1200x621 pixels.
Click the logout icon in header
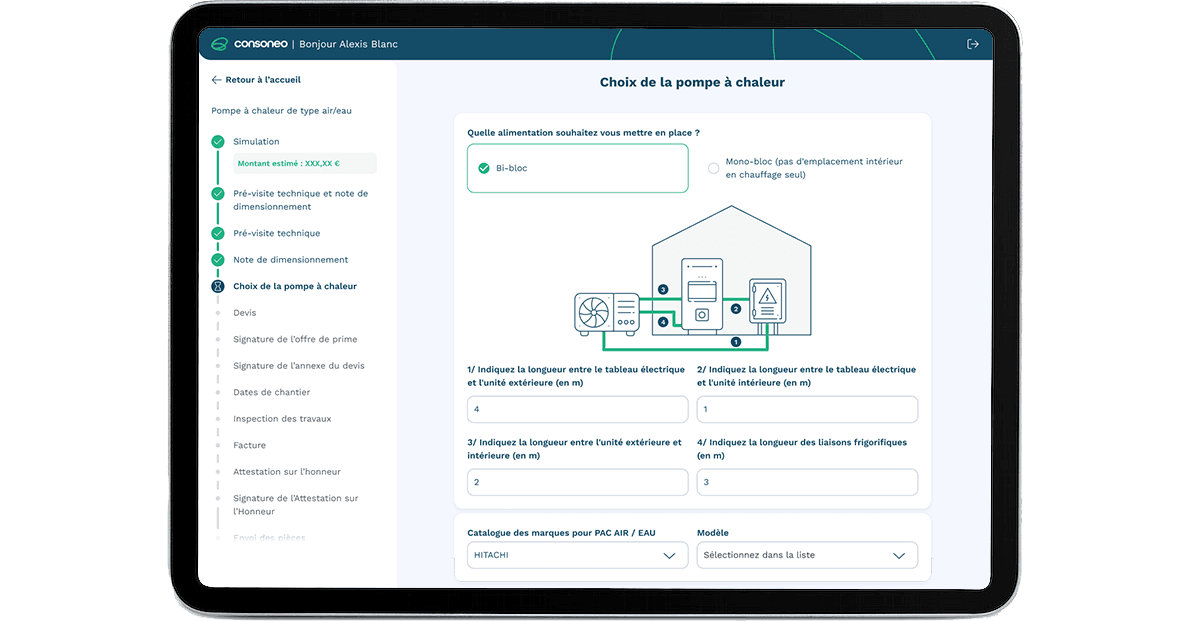point(972,44)
